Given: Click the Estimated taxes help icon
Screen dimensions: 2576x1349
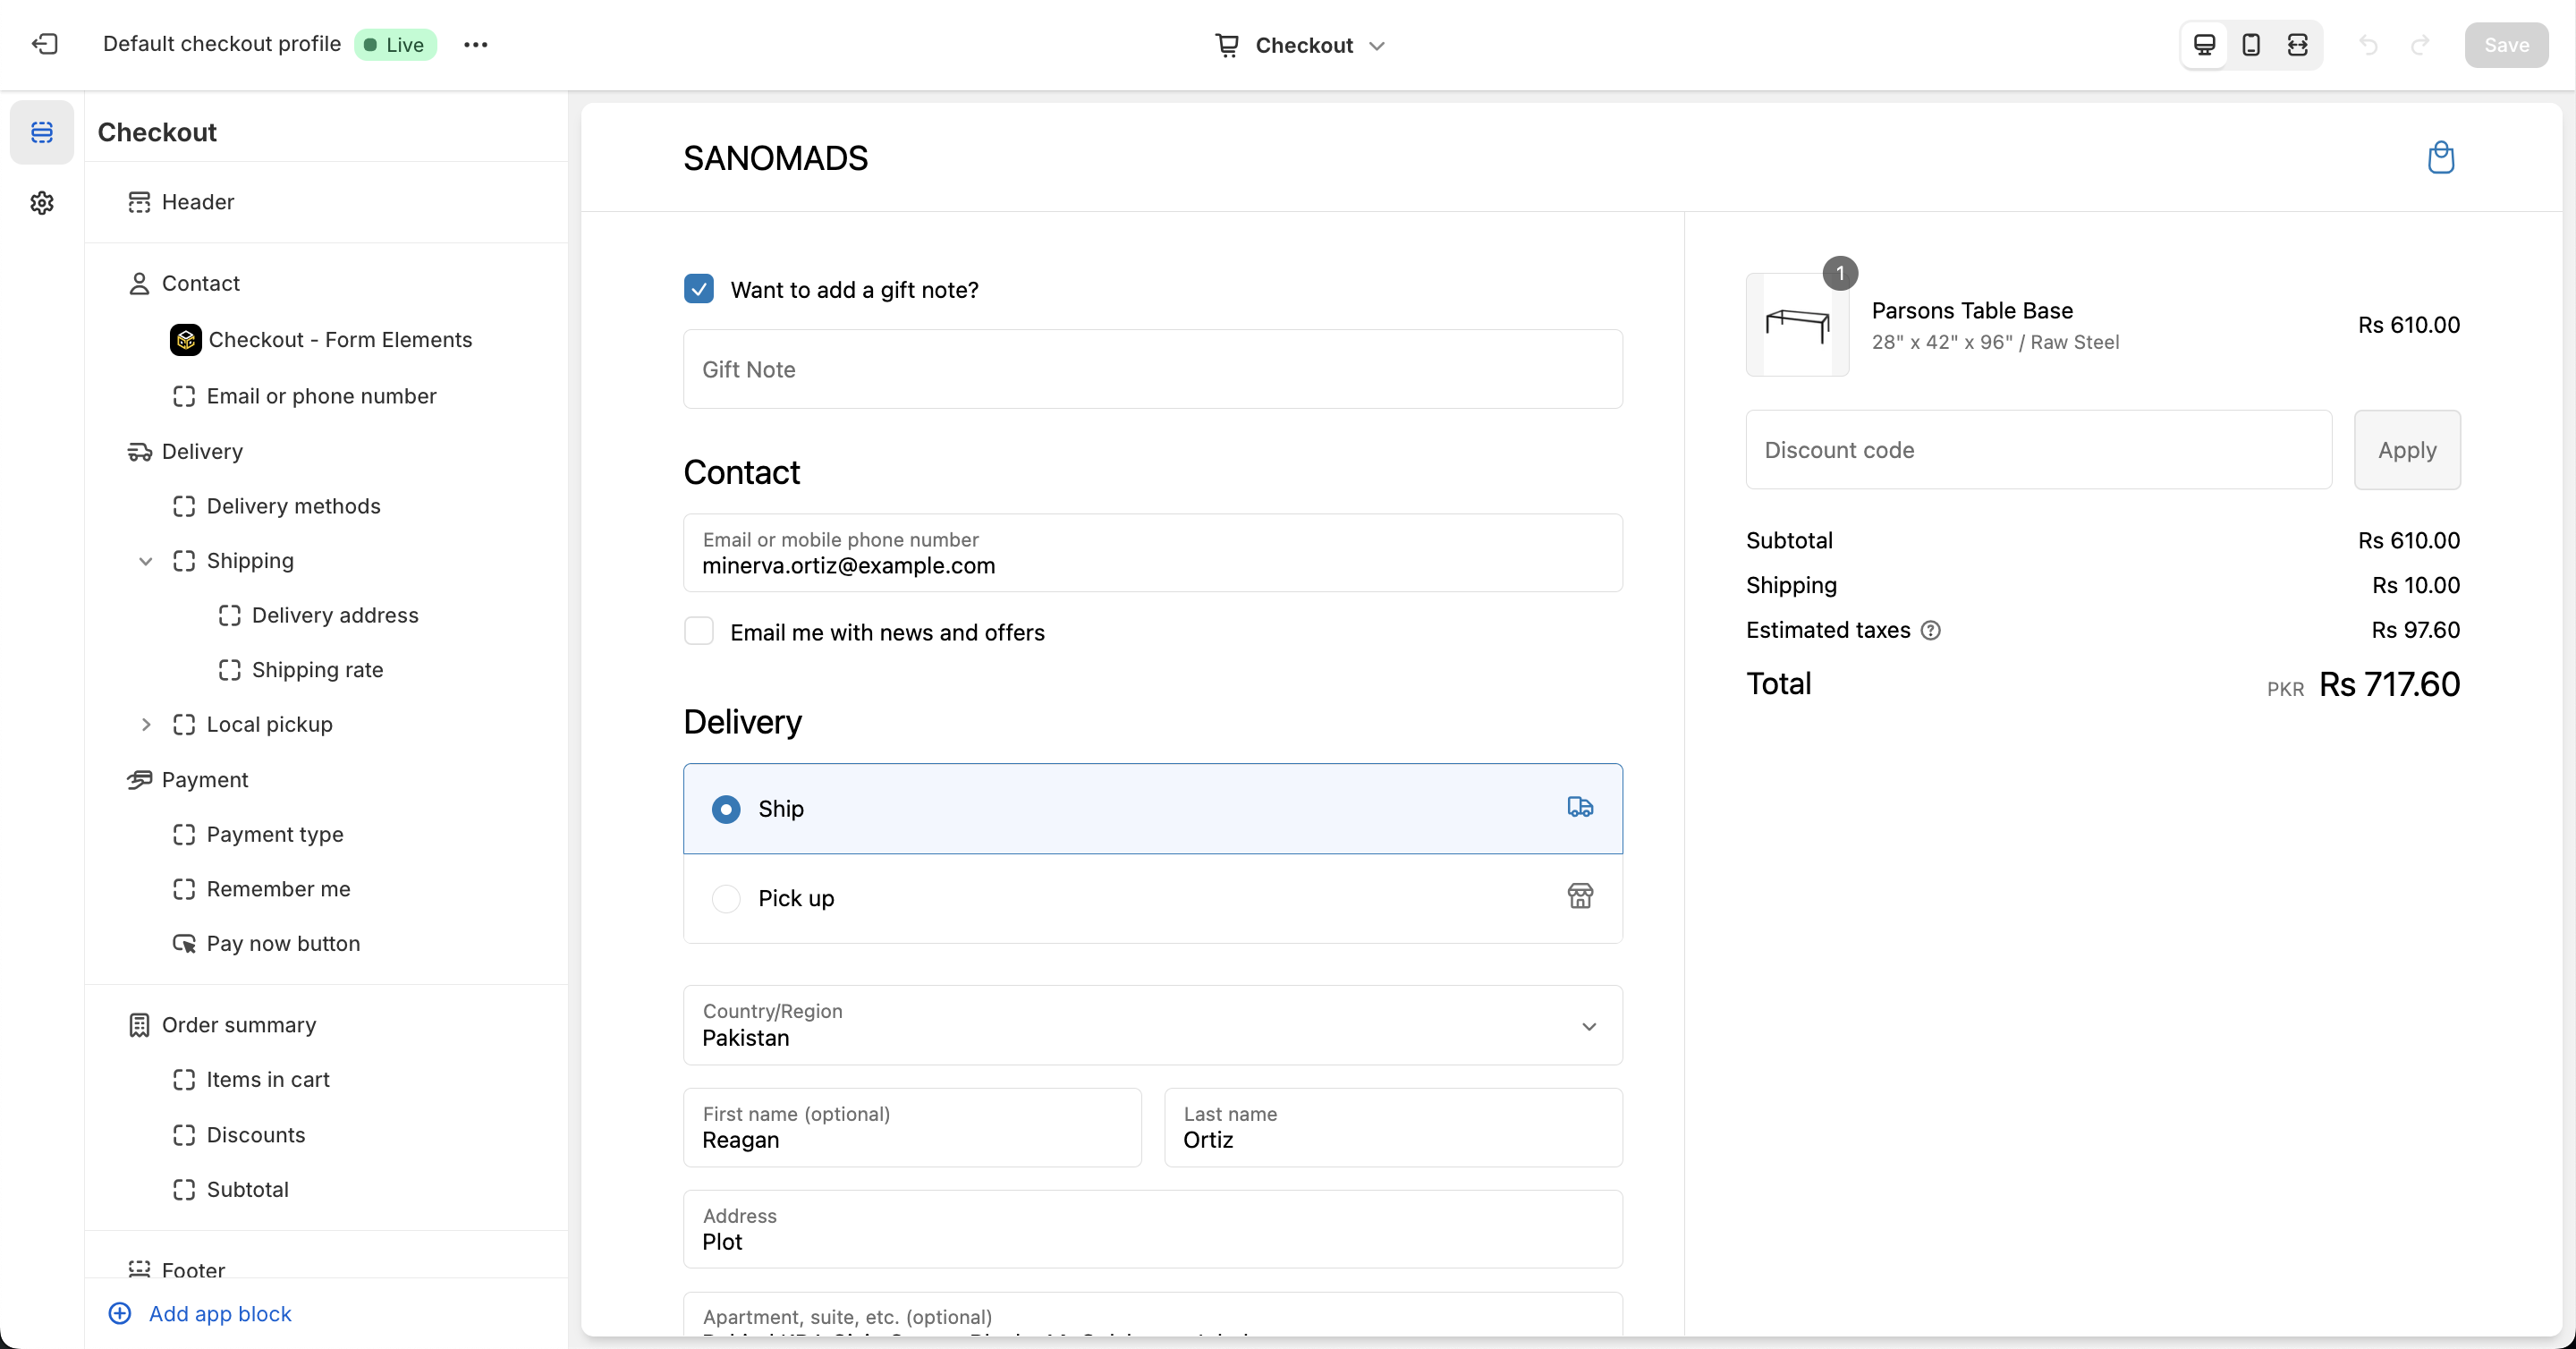Looking at the screenshot, I should pos(1931,630).
